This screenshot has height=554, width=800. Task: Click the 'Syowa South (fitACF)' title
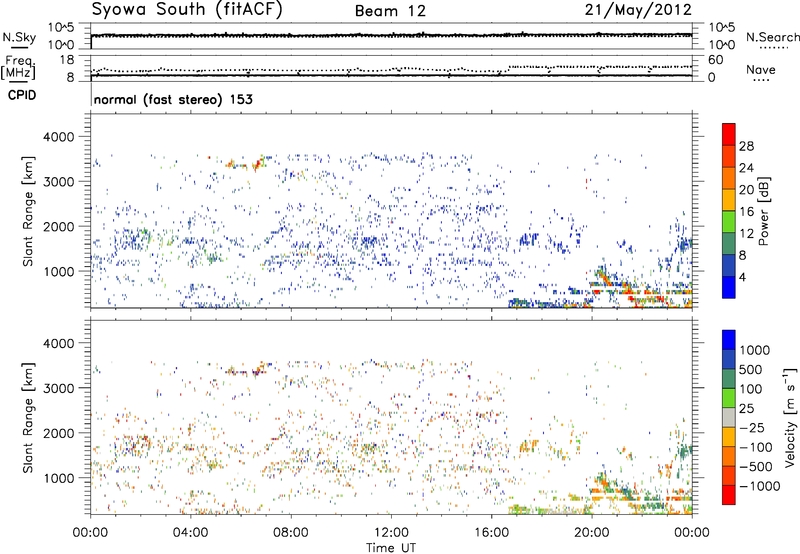(x=187, y=9)
